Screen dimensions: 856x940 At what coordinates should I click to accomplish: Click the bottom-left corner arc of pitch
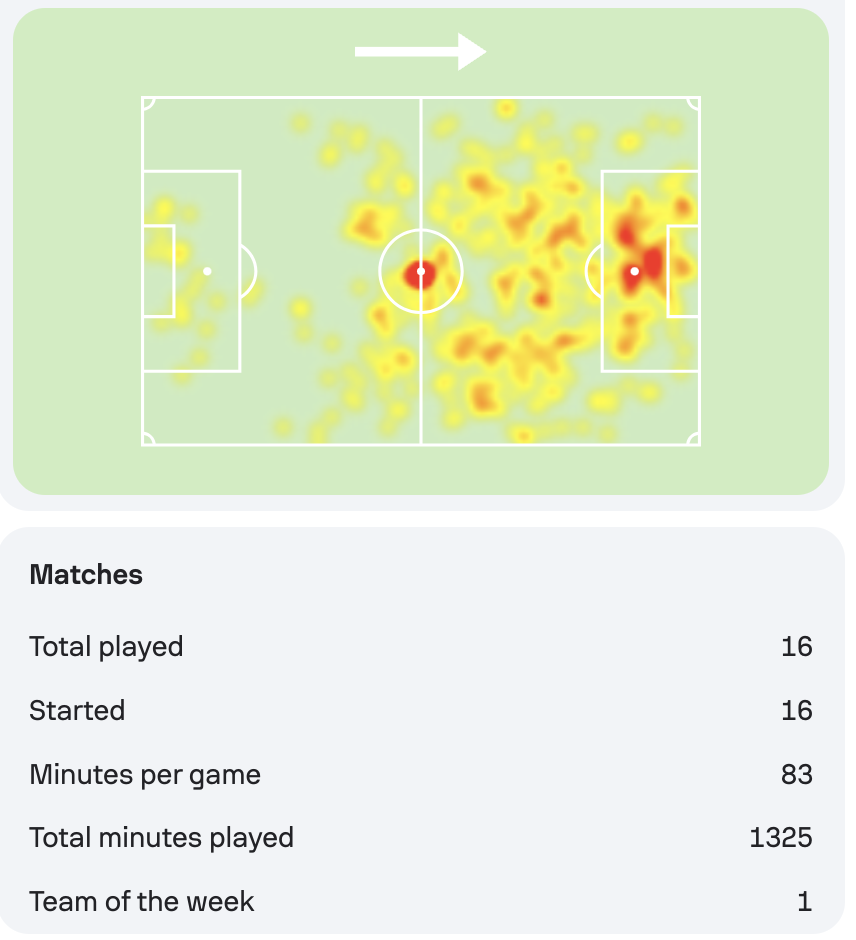coord(148,439)
